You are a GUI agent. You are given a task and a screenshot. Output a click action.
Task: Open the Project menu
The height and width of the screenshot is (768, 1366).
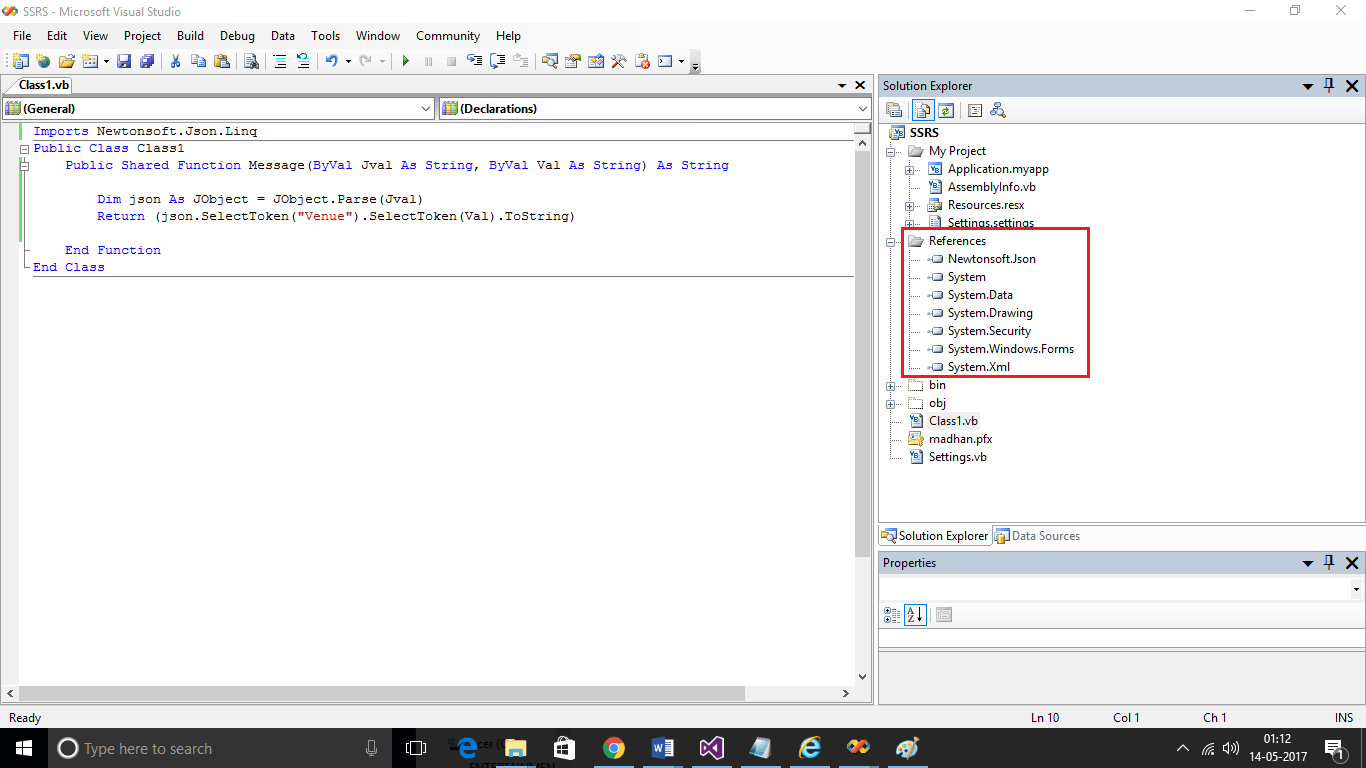point(142,35)
